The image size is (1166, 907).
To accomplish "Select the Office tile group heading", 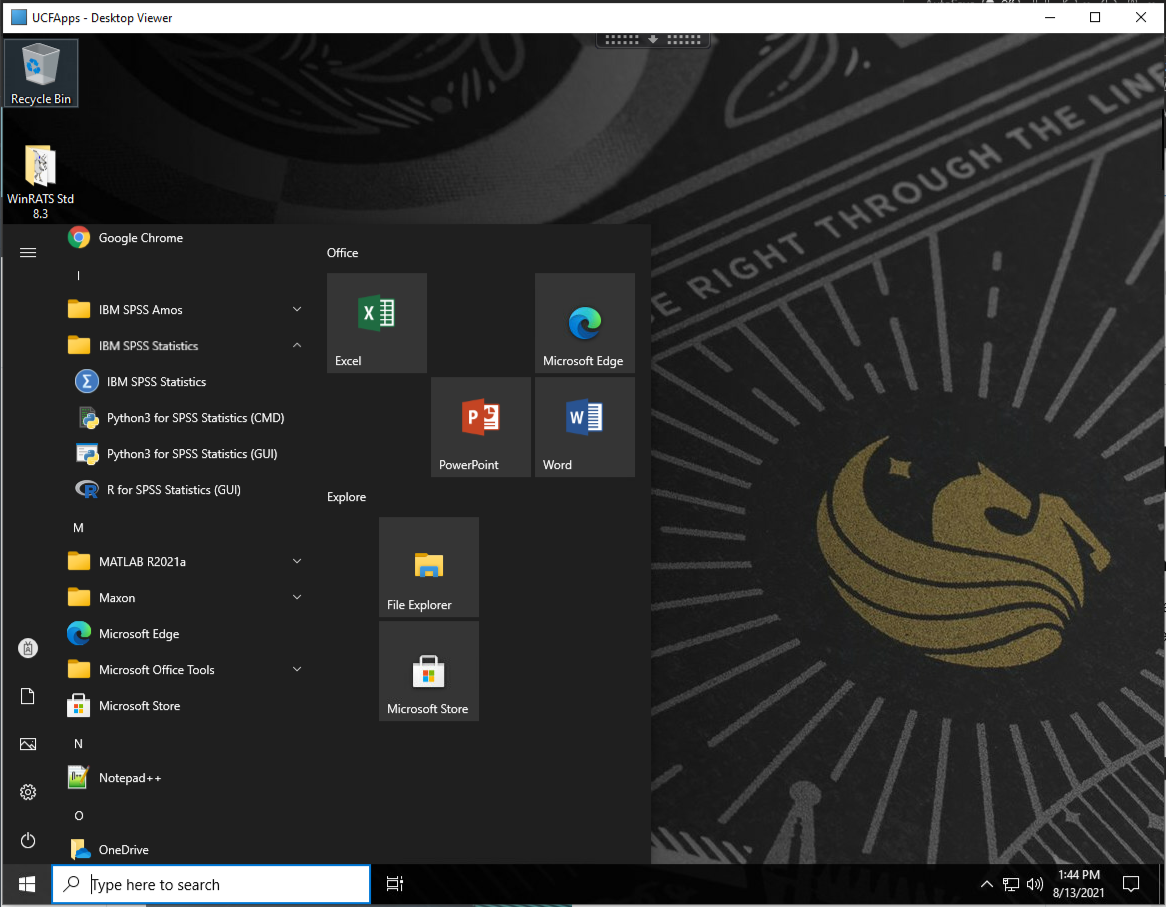I will pos(343,253).
